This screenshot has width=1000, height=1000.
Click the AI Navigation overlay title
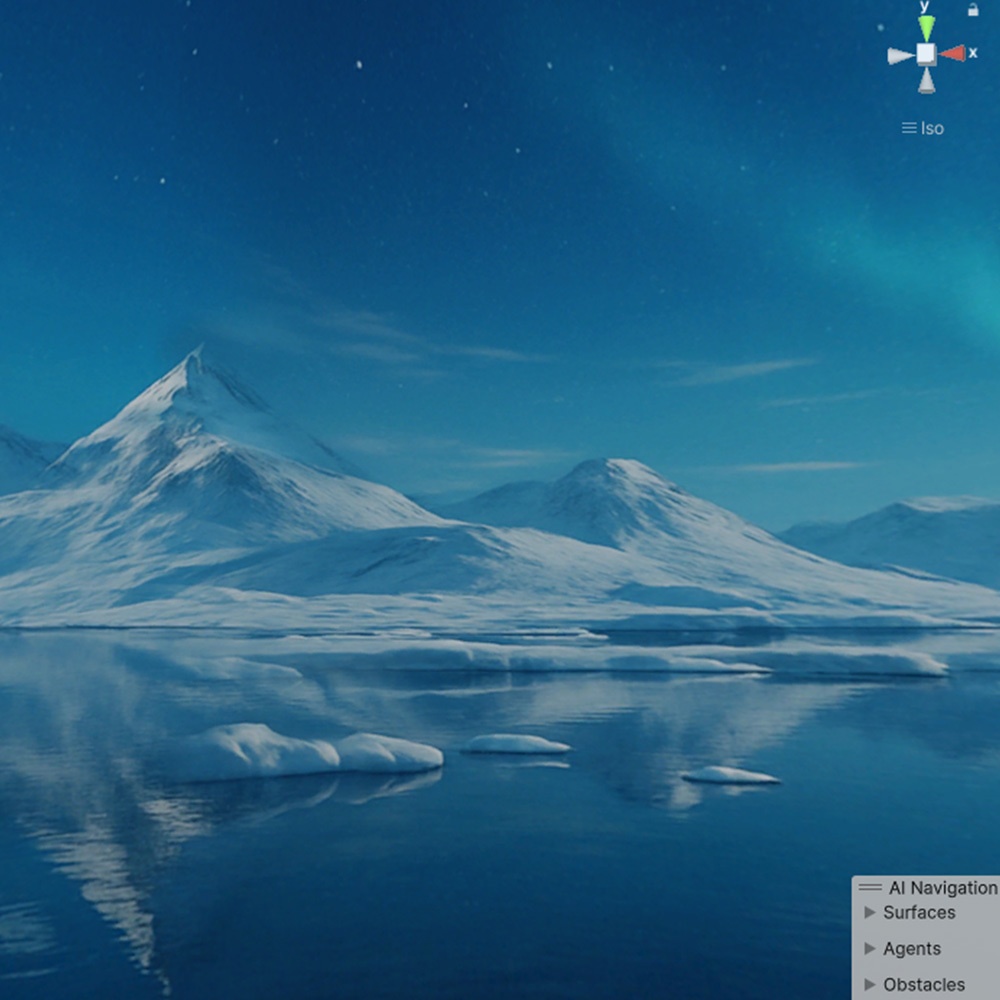click(943, 888)
